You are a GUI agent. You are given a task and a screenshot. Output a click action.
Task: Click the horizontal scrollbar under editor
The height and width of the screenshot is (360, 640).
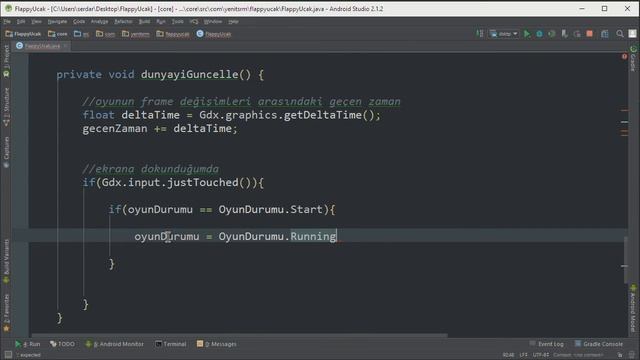click(x=240, y=336)
